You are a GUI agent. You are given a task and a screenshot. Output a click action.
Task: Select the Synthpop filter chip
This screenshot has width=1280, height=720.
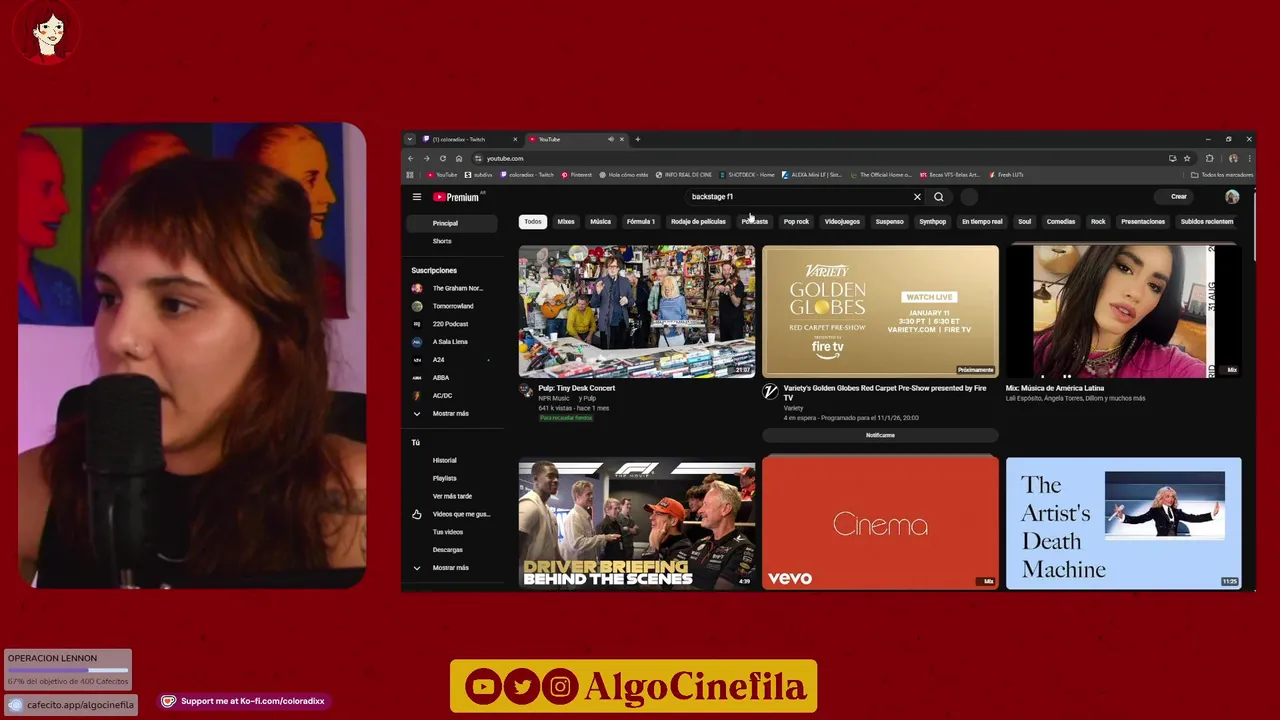tap(932, 221)
